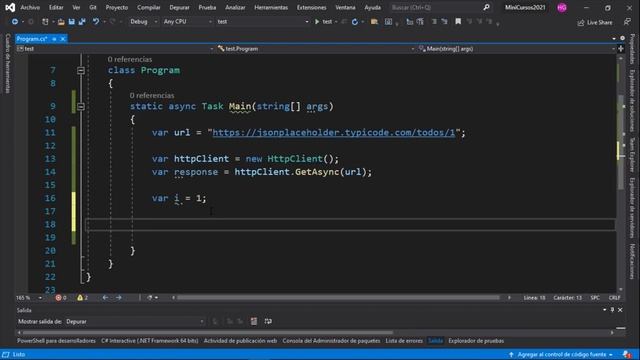Open the test.Program class navigation dropdown
This screenshot has height=360, width=640.
(x=316, y=49)
